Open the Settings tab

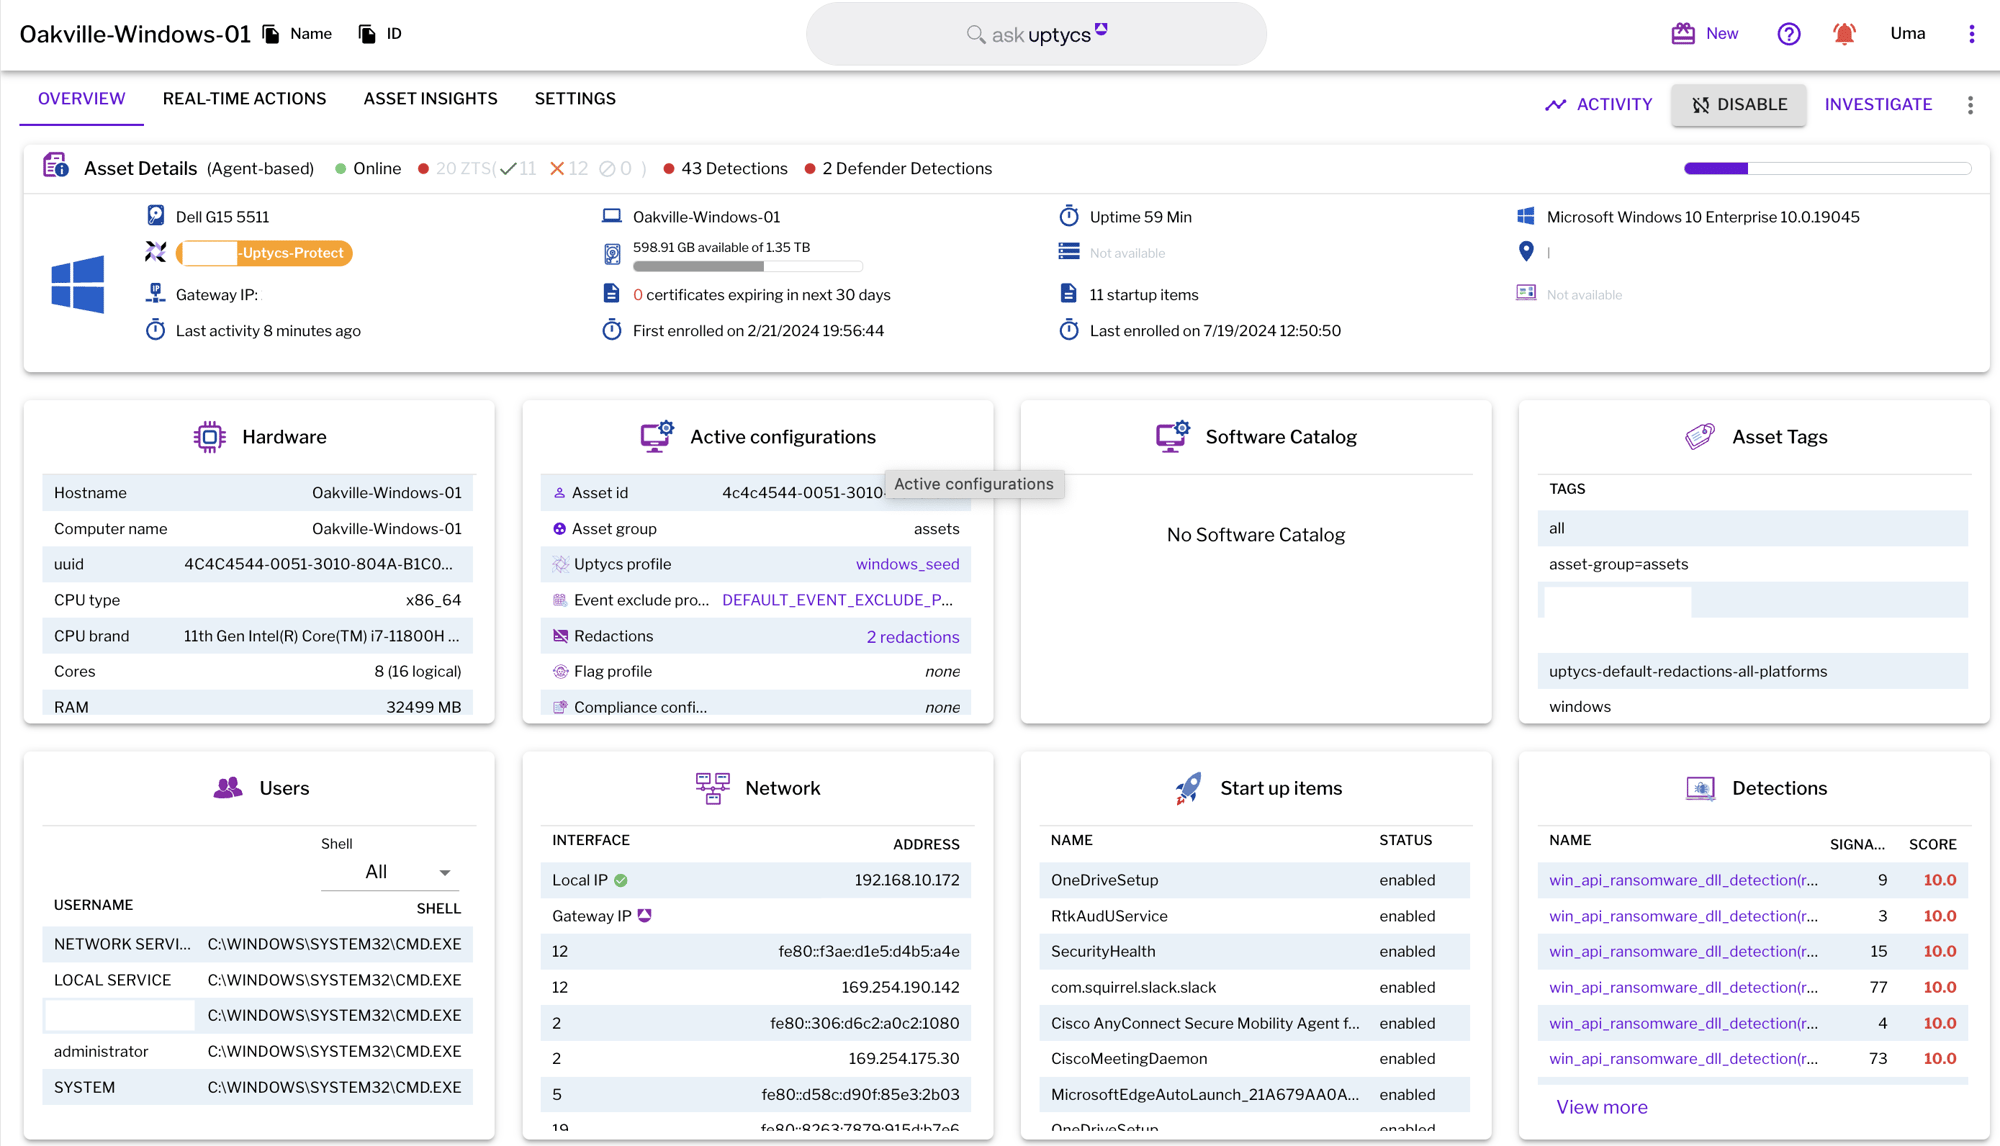(x=575, y=99)
